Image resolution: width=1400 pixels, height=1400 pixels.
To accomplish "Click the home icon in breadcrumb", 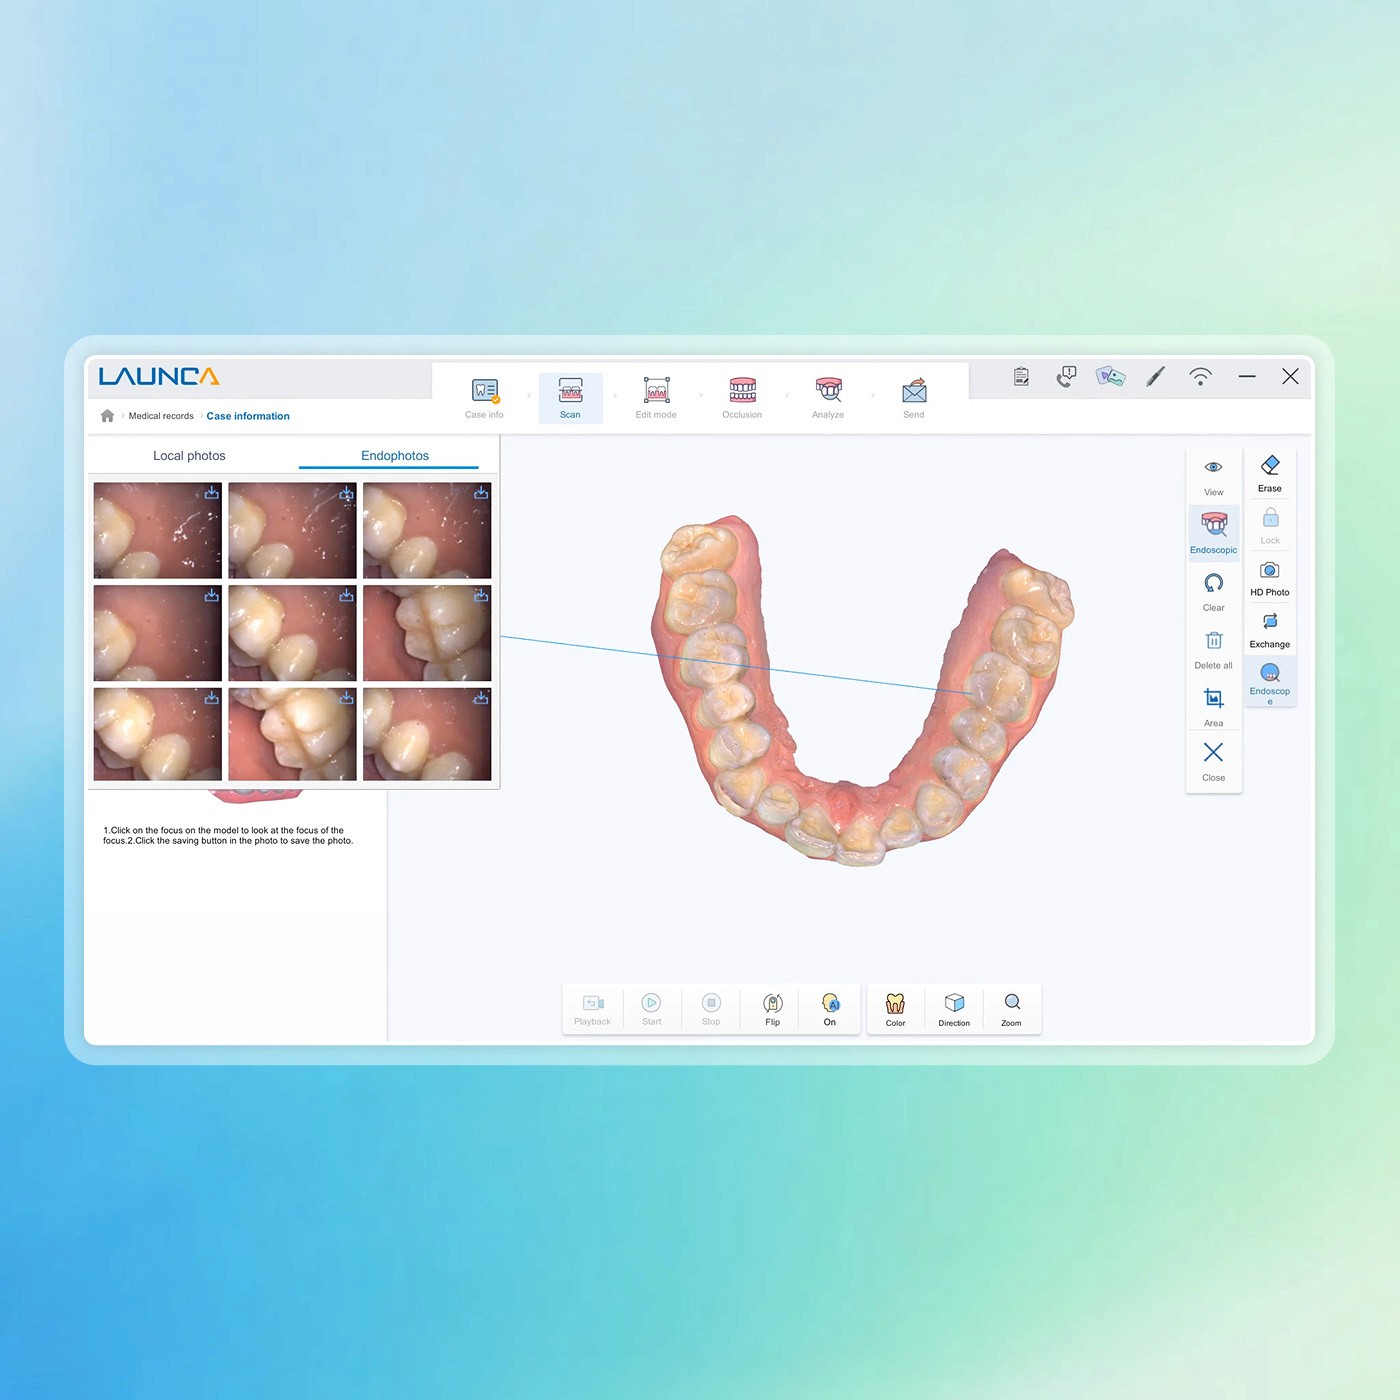I will point(107,416).
